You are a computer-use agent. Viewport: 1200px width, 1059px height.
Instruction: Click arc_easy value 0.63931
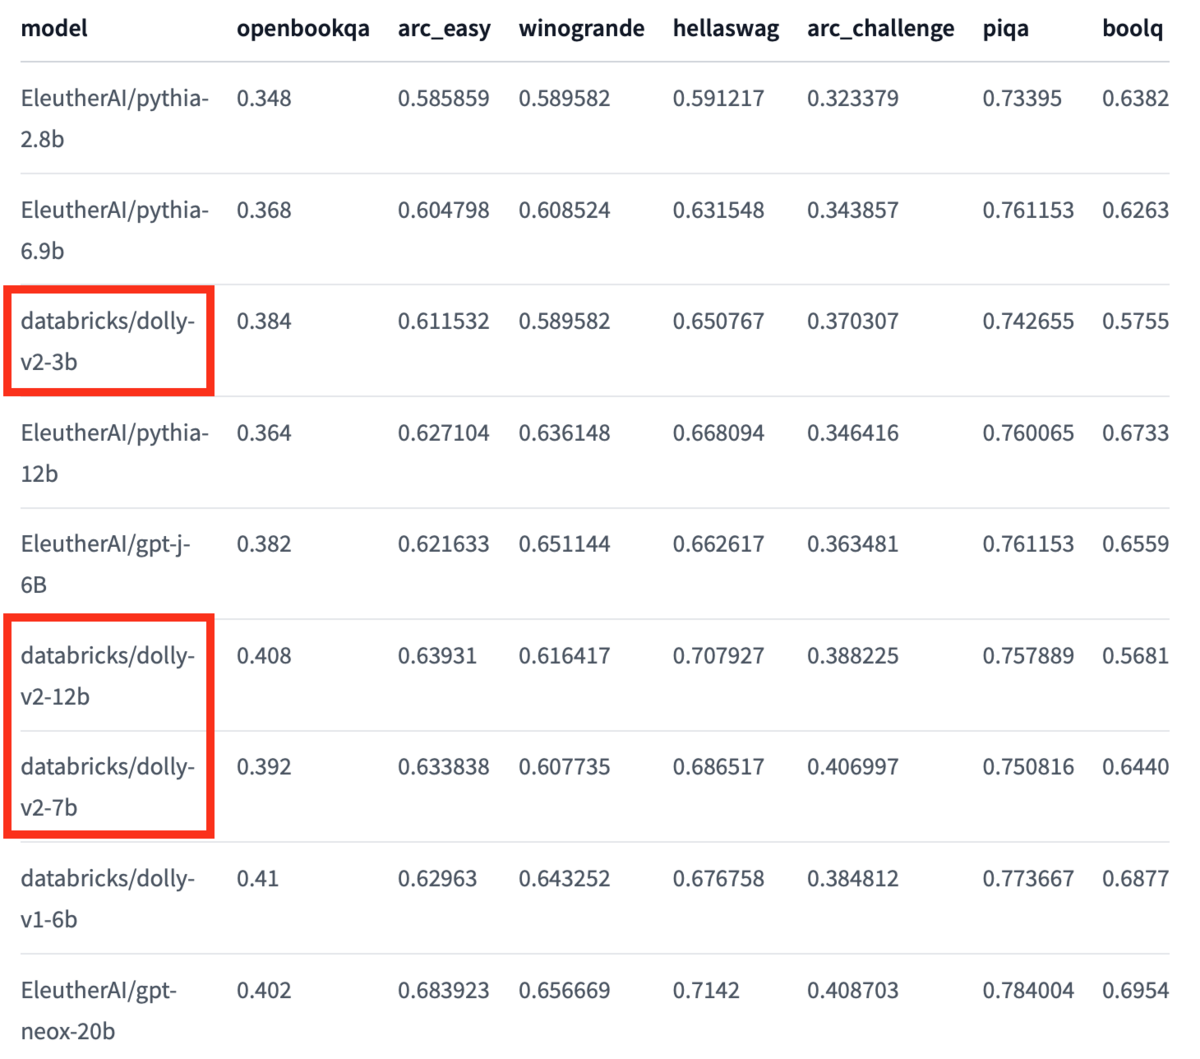point(438,656)
